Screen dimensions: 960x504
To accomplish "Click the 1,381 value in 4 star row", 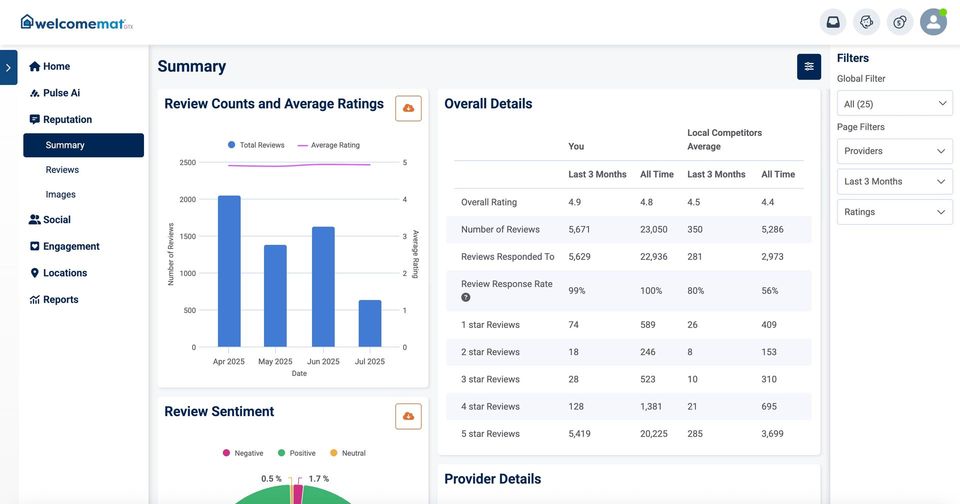I will pos(651,407).
